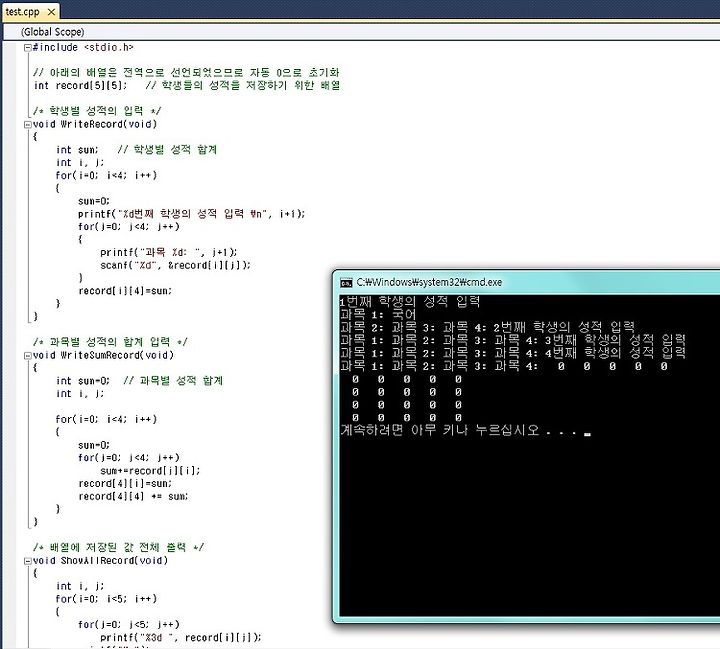Click the cmd.exe window icon

click(346, 282)
